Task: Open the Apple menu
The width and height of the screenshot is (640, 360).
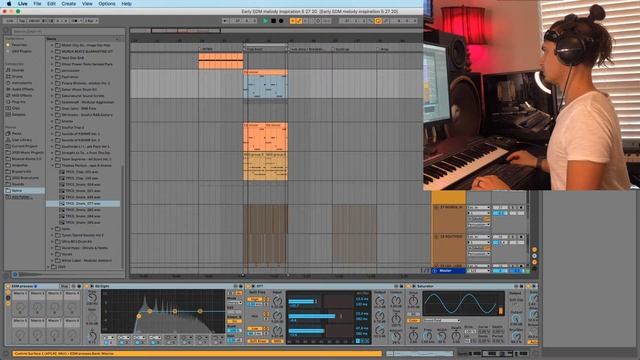Action: (x=9, y=4)
